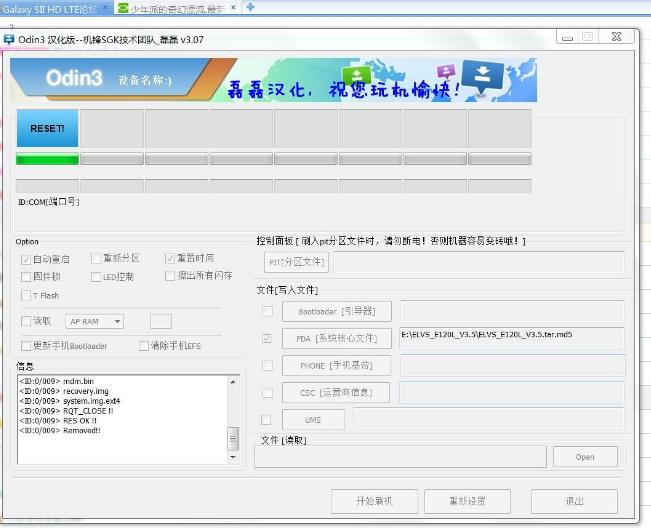Click the ID:COM[端口号] label
This screenshot has height=528, width=651.
tap(49, 202)
